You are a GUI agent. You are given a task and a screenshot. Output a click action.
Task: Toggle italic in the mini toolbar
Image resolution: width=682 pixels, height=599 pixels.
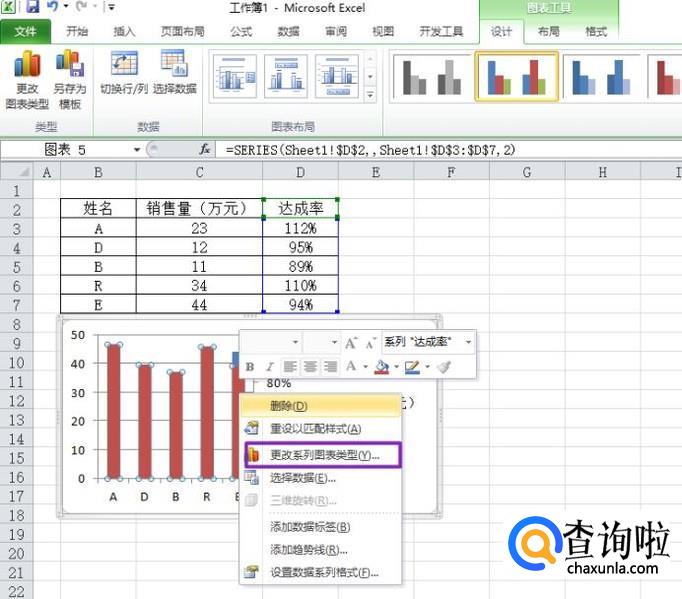270,367
